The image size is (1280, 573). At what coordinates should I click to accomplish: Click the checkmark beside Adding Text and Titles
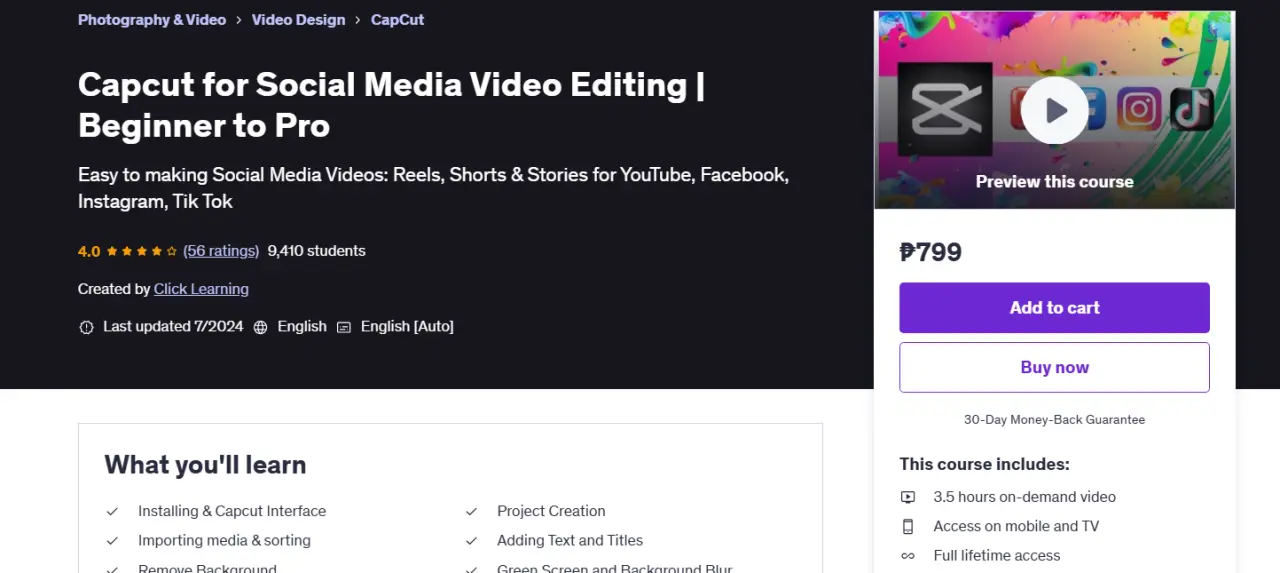(471, 541)
